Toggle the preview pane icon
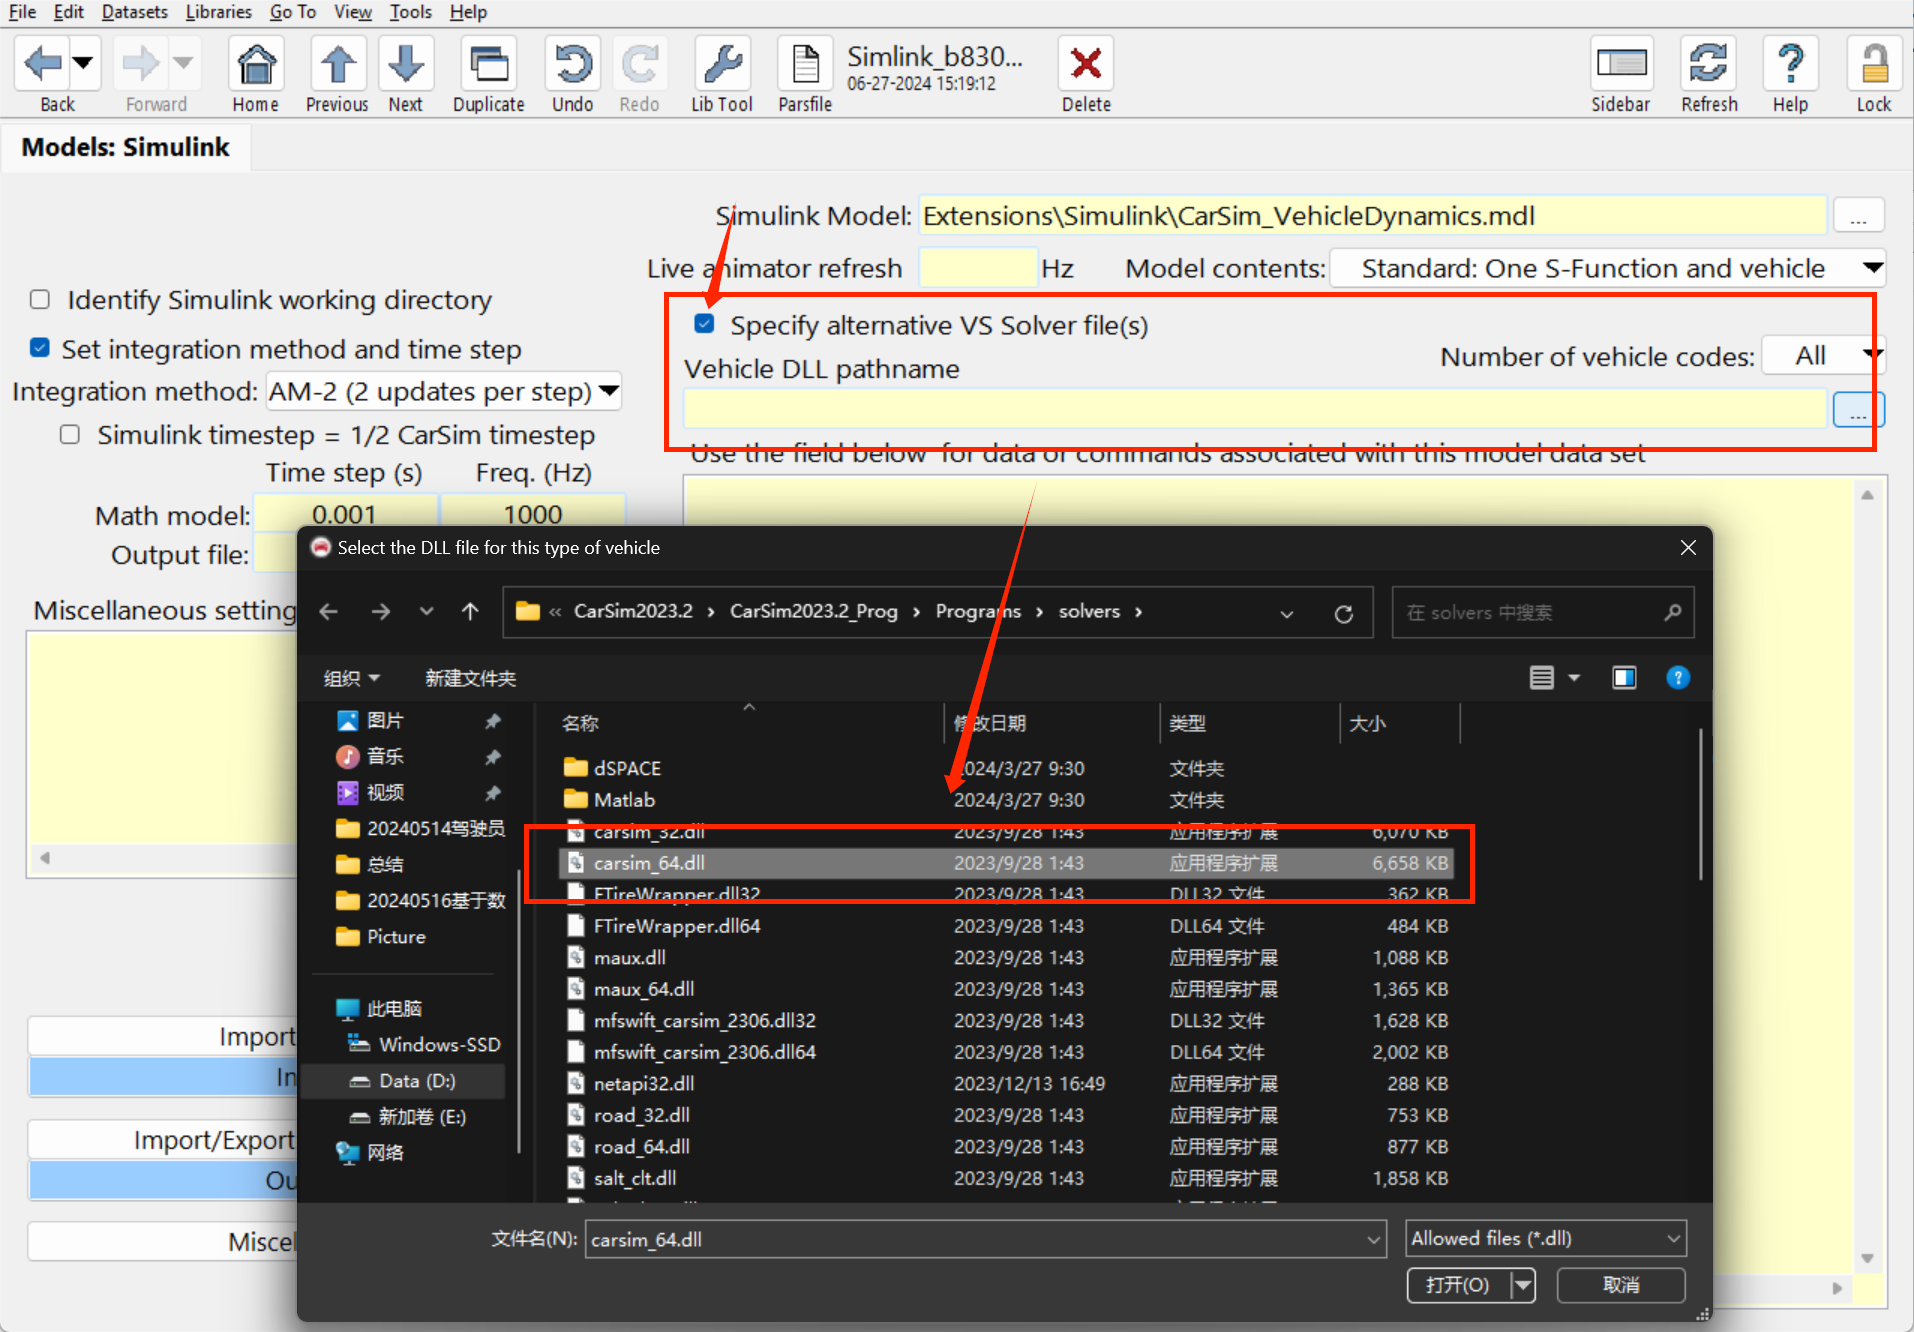This screenshot has height=1332, width=1914. (x=1624, y=678)
